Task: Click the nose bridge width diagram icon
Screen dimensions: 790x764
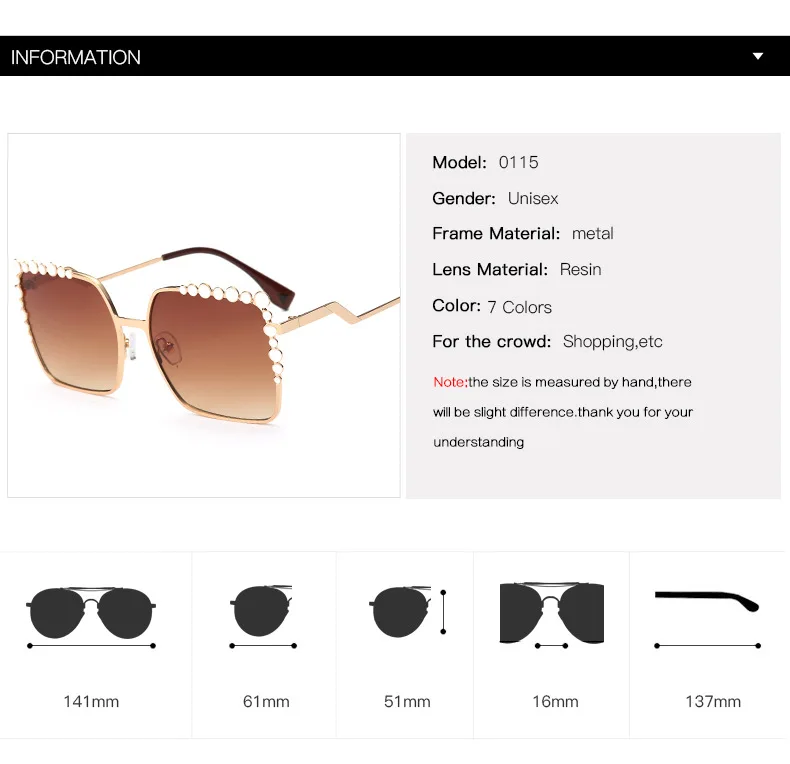Action: click(x=552, y=616)
